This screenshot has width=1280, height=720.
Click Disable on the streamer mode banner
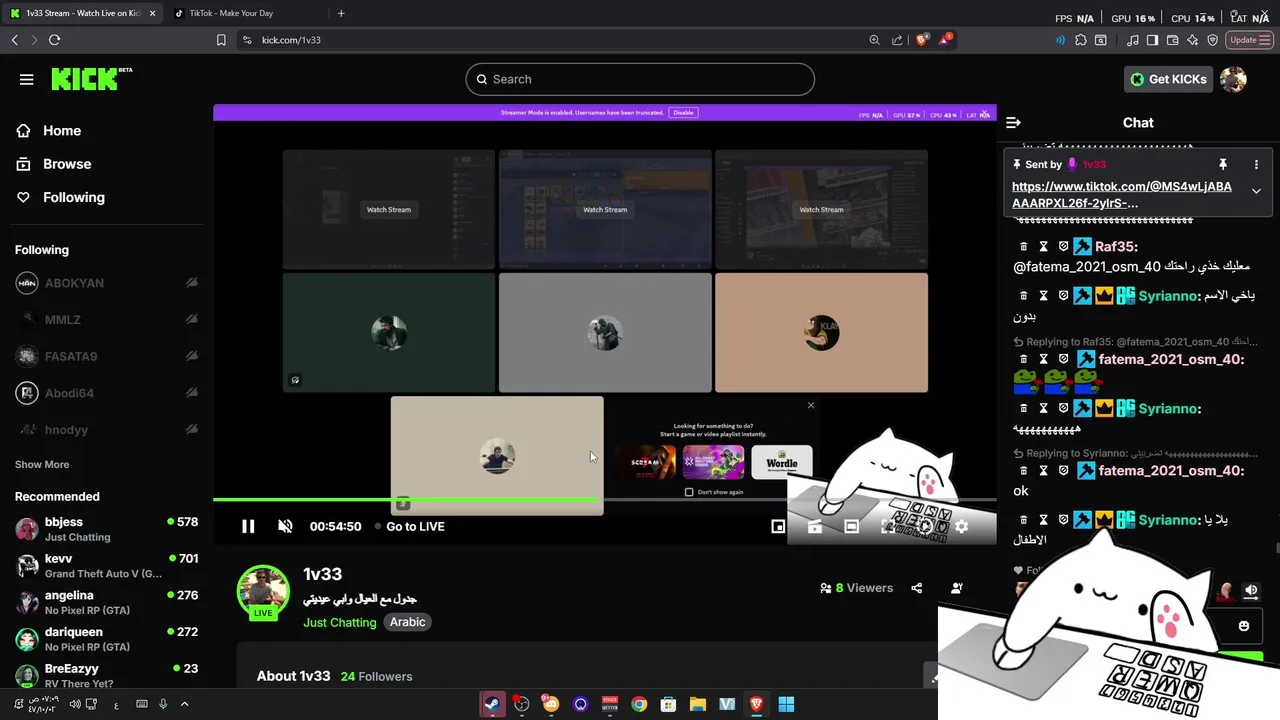pyautogui.click(x=683, y=113)
